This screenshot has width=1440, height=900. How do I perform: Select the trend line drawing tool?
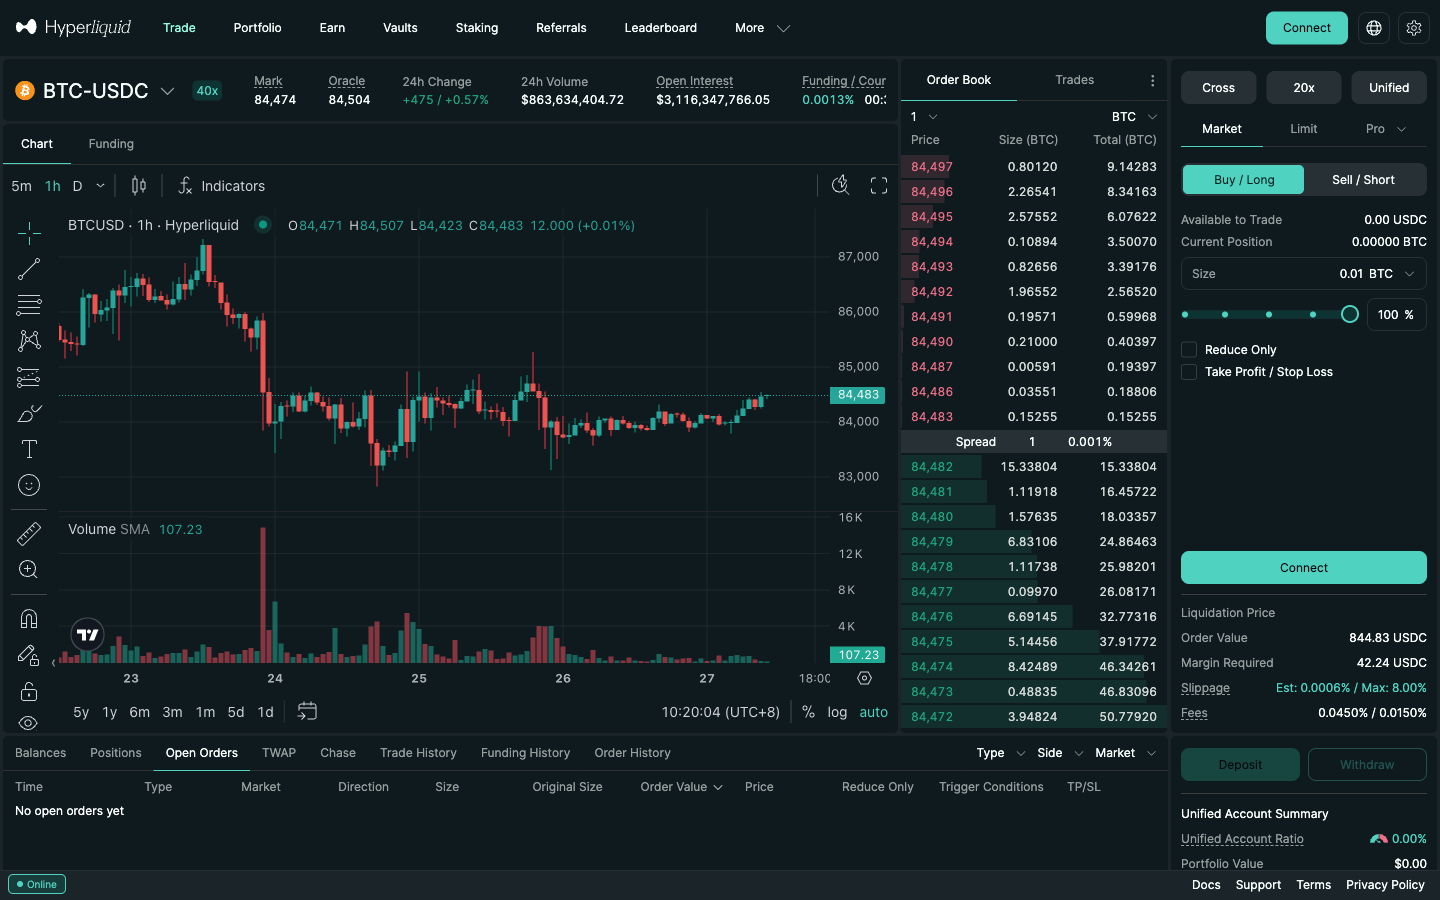click(x=29, y=269)
